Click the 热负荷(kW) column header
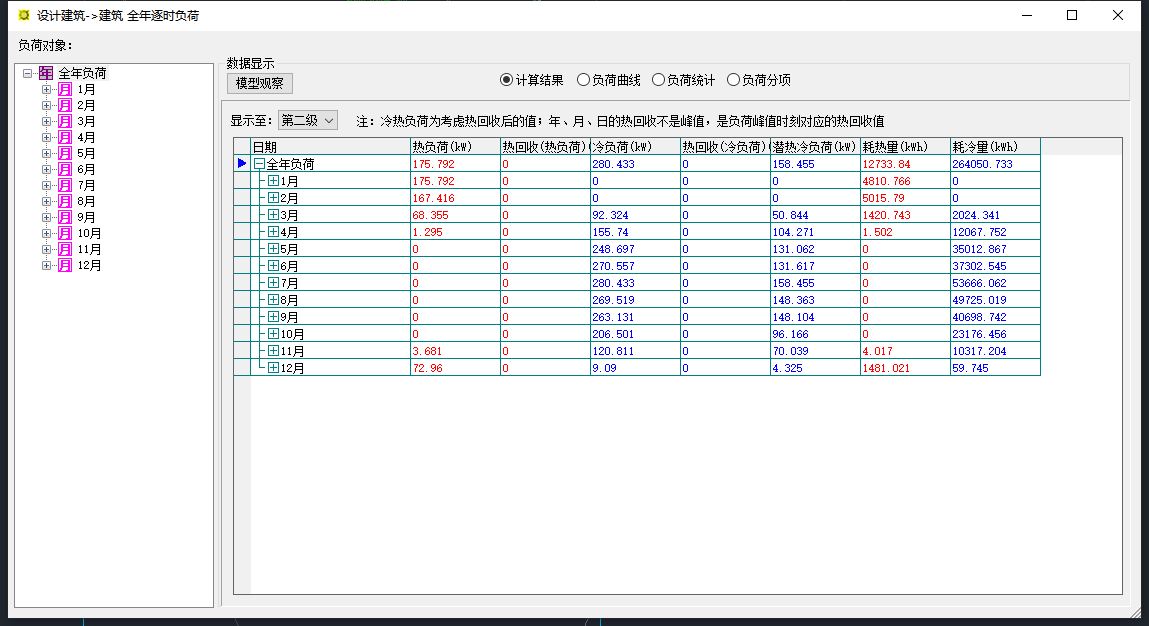The height and width of the screenshot is (626, 1149). (454, 147)
